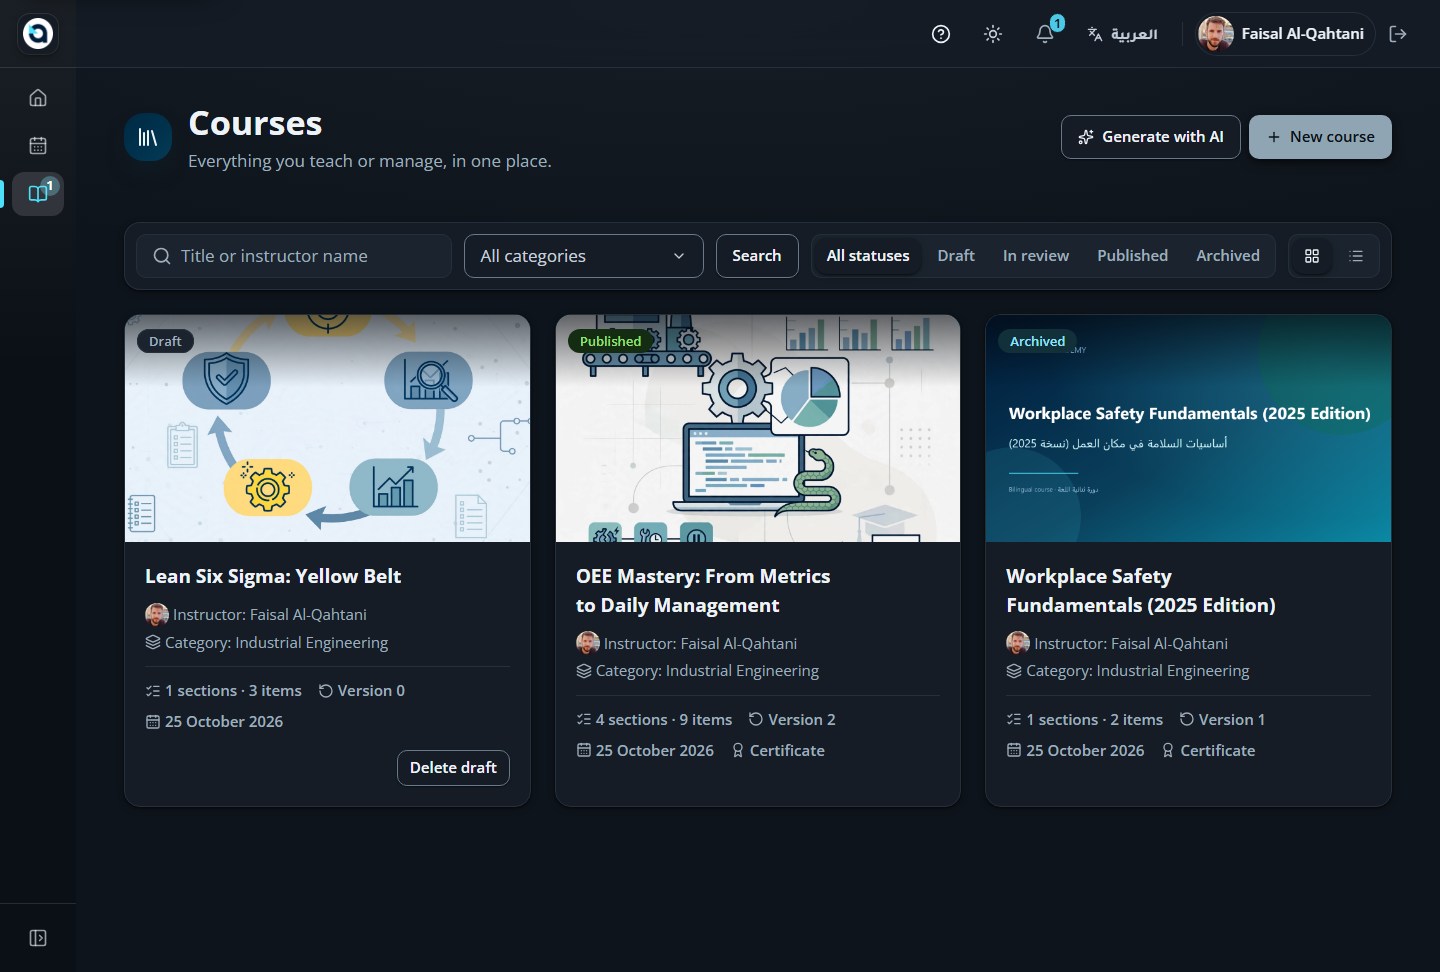
Task: Open Faisal Al-Qahtani user menu
Action: click(1285, 34)
